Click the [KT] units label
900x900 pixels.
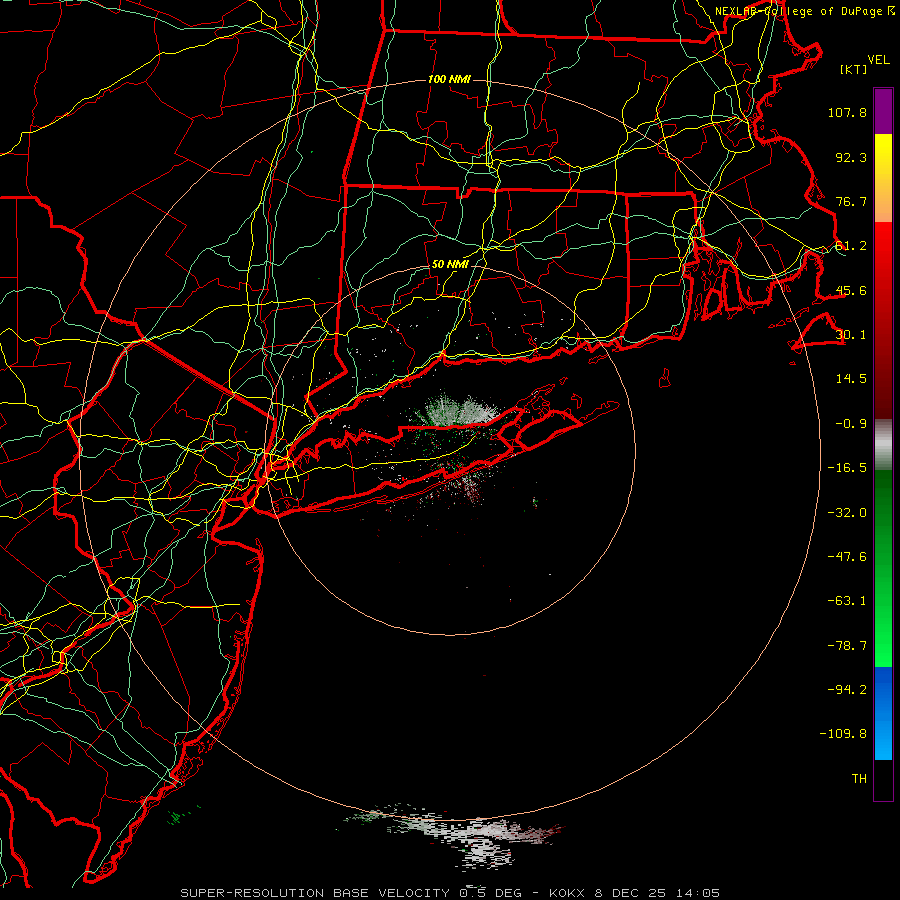coord(854,69)
